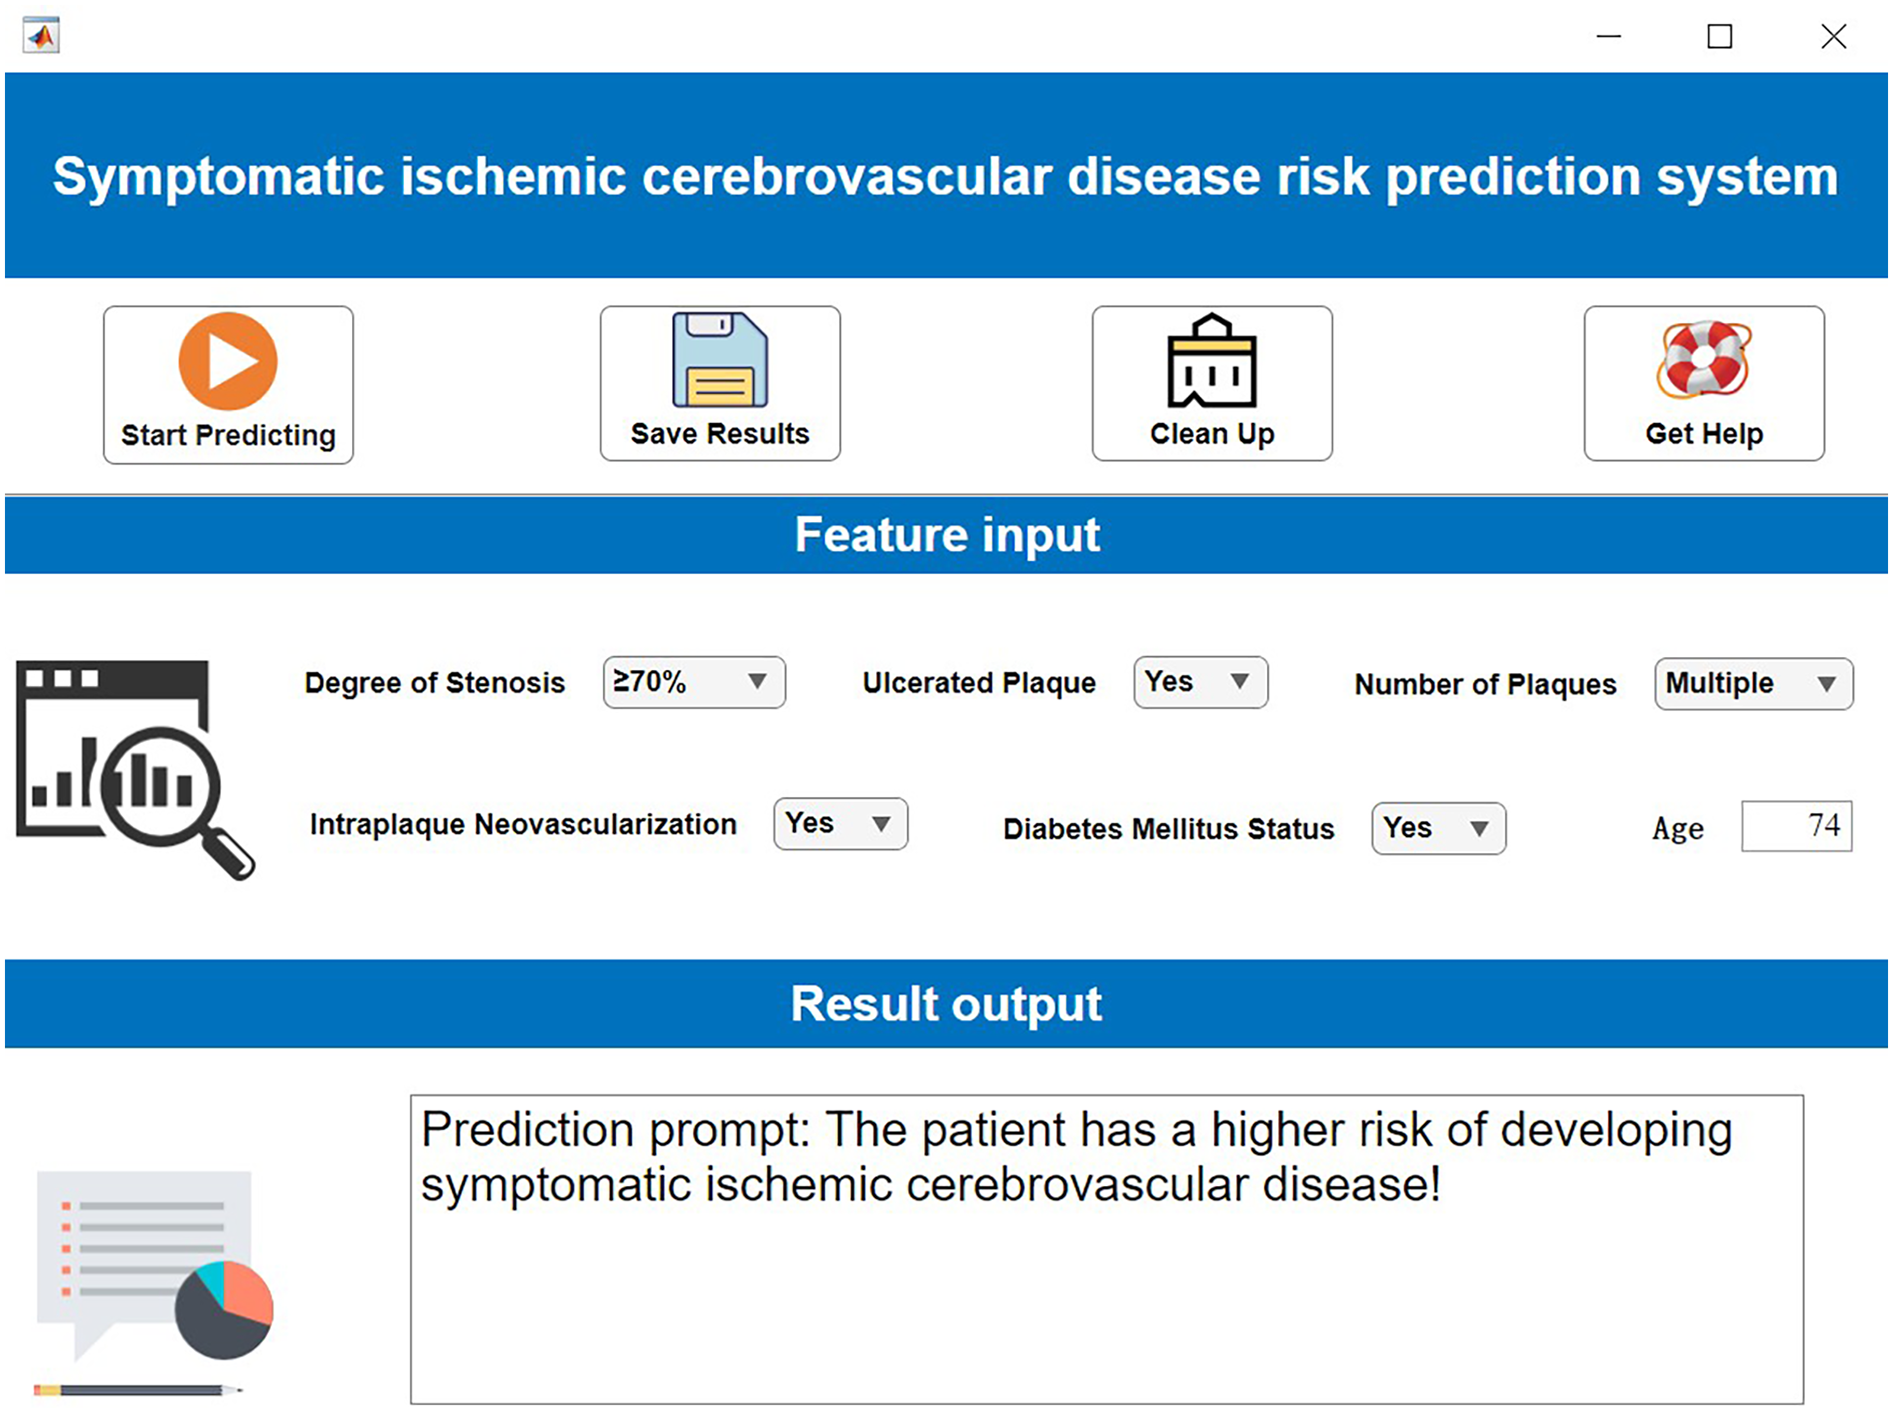Minimize the prediction system window
The width and height of the screenshot is (1893, 1413).
coord(1608,37)
